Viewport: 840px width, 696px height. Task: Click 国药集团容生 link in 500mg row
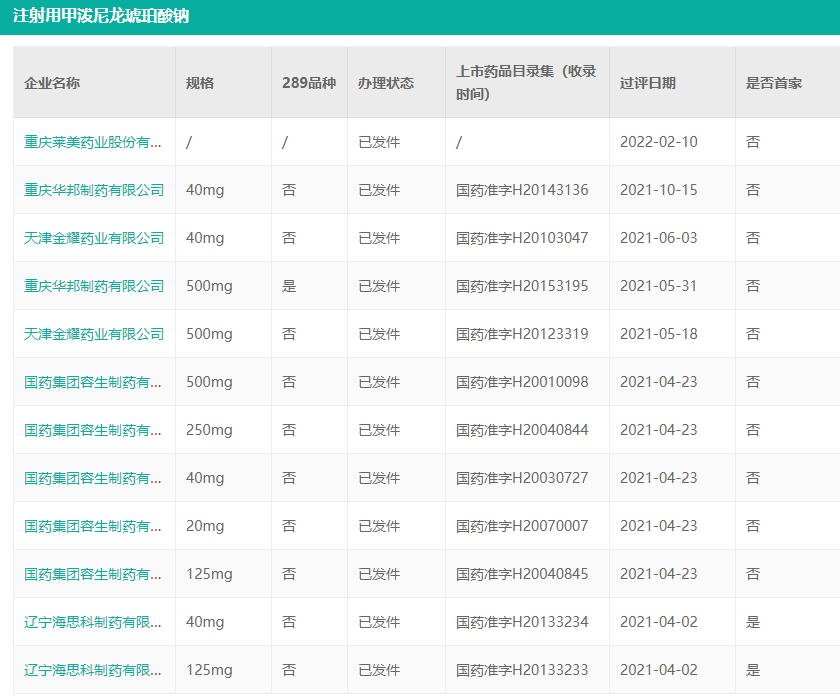[93, 382]
